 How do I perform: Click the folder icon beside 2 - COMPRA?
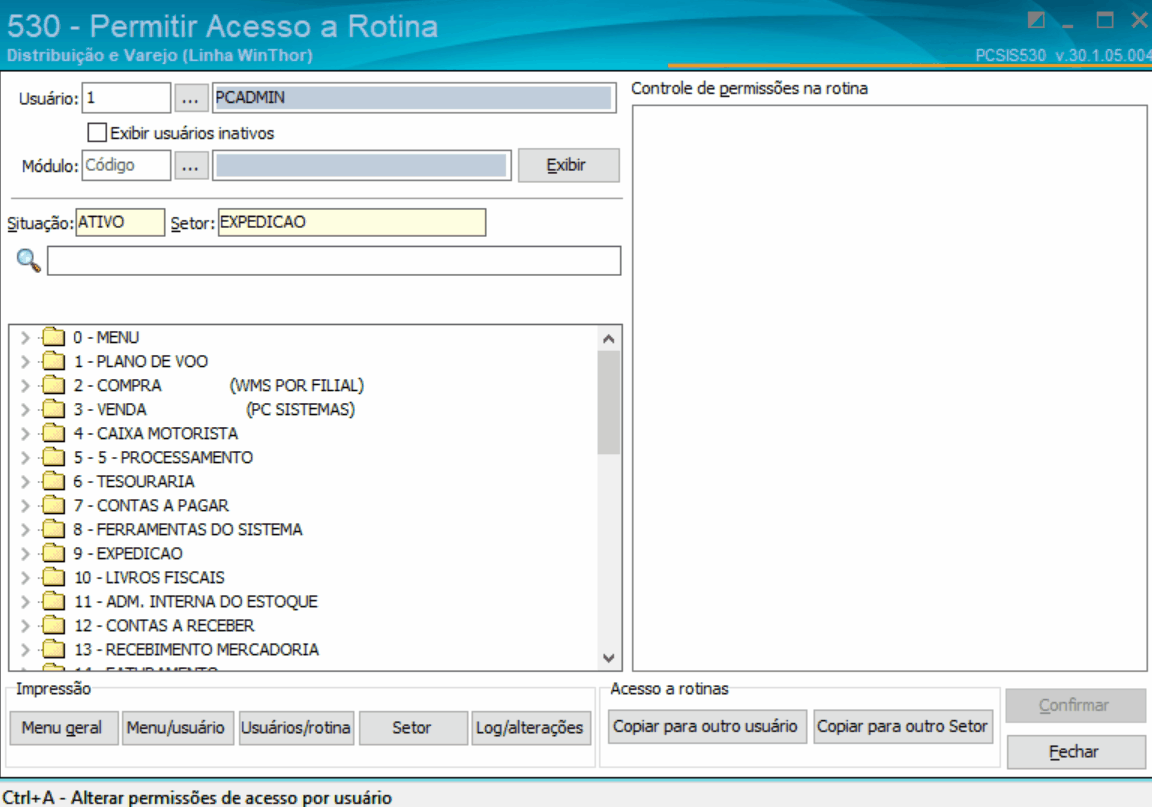point(53,385)
